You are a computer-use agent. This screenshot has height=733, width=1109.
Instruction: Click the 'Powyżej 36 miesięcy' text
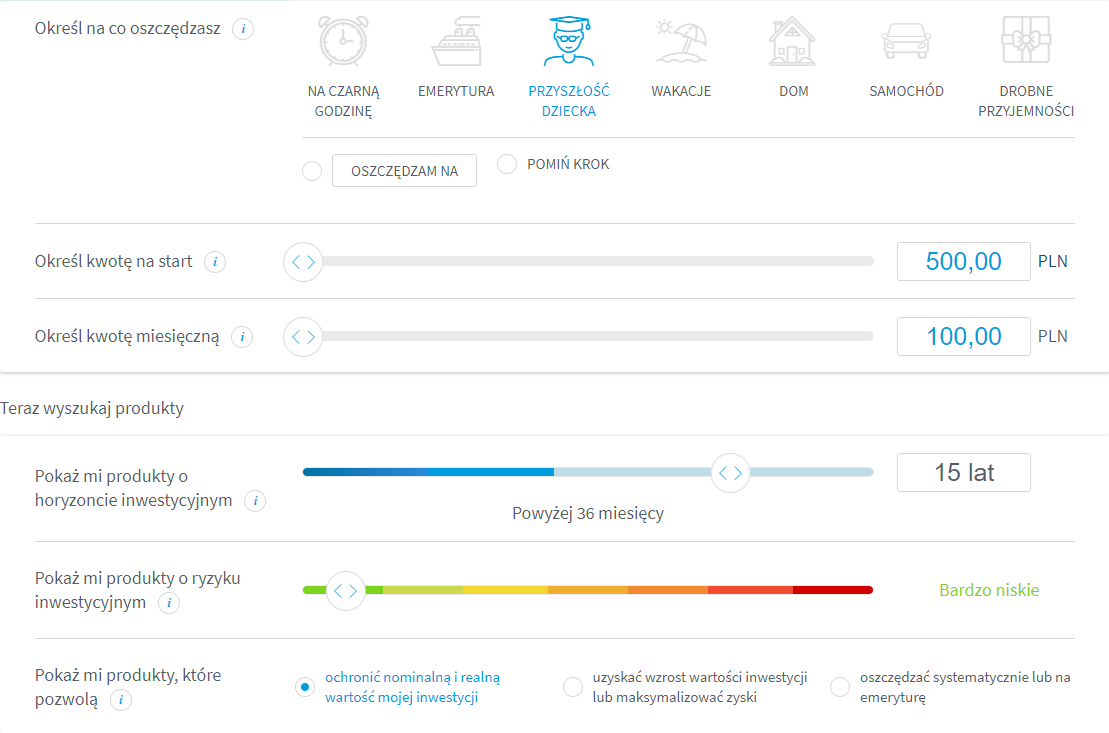click(588, 514)
